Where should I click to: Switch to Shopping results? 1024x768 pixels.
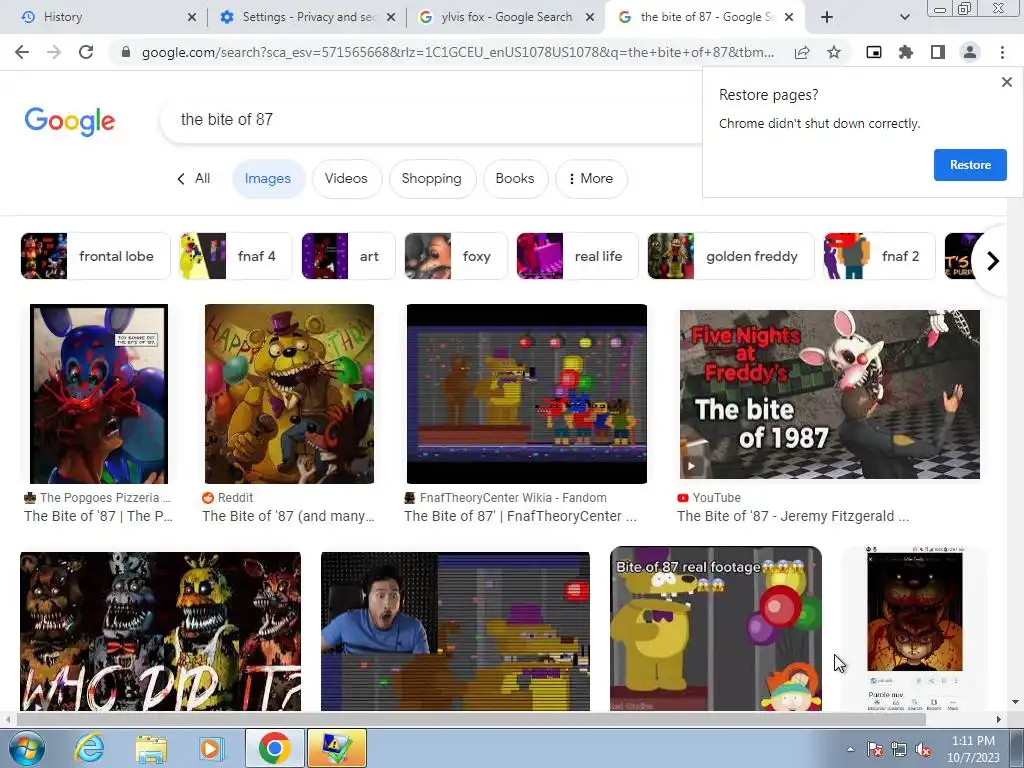click(432, 179)
